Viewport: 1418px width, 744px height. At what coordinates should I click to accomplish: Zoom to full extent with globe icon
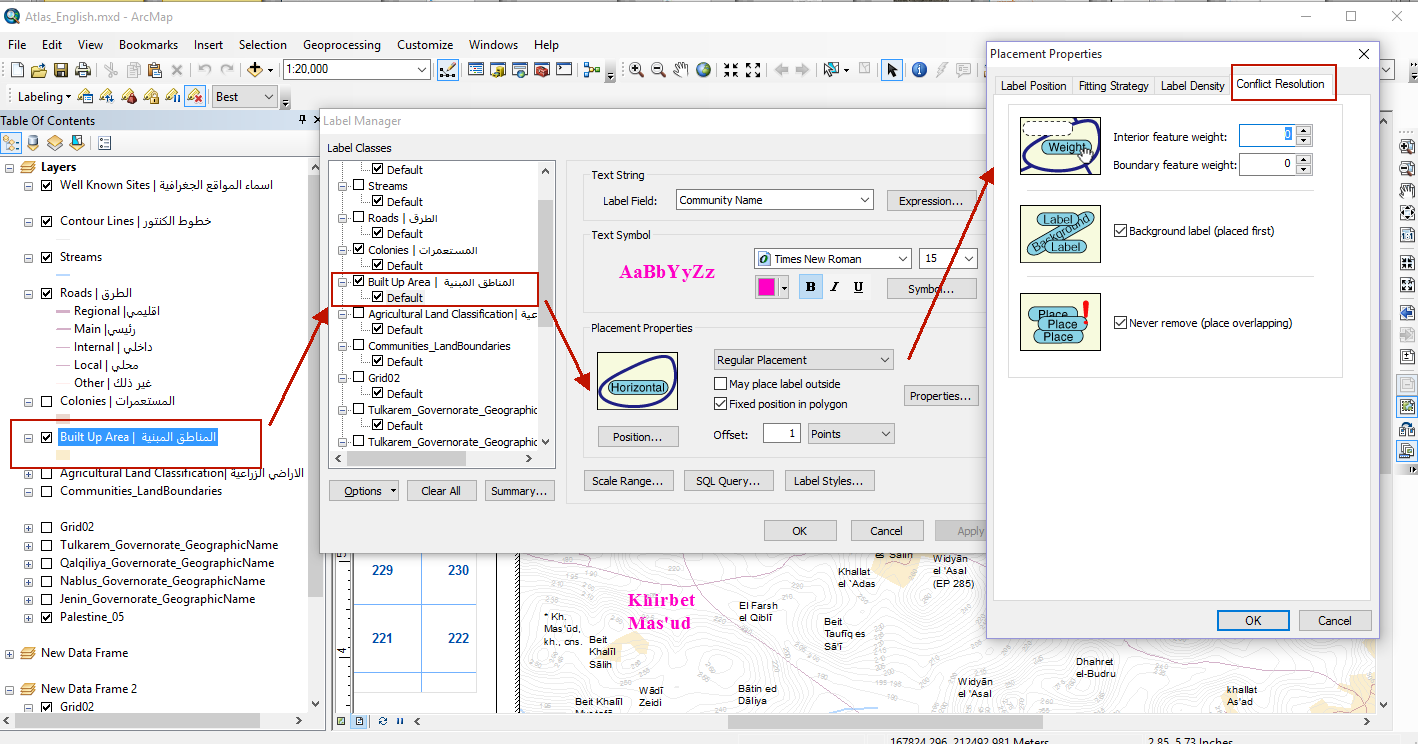tap(704, 70)
